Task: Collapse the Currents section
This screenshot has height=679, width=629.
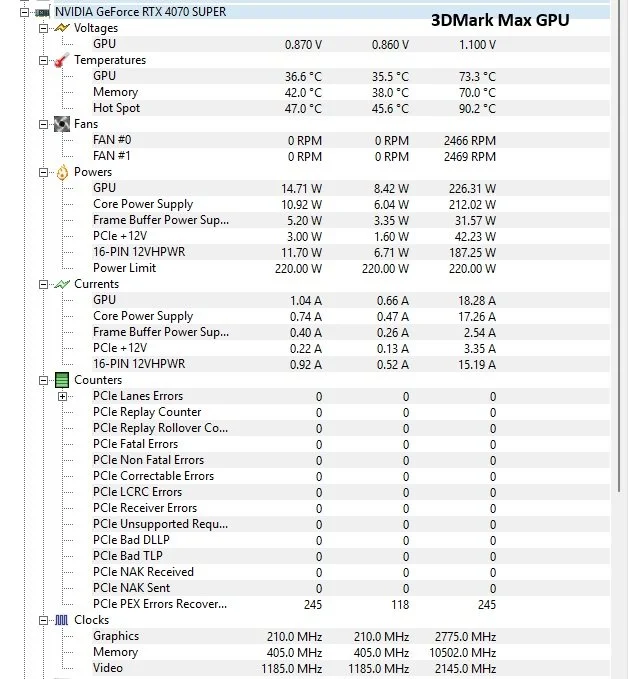Action: 43,285
